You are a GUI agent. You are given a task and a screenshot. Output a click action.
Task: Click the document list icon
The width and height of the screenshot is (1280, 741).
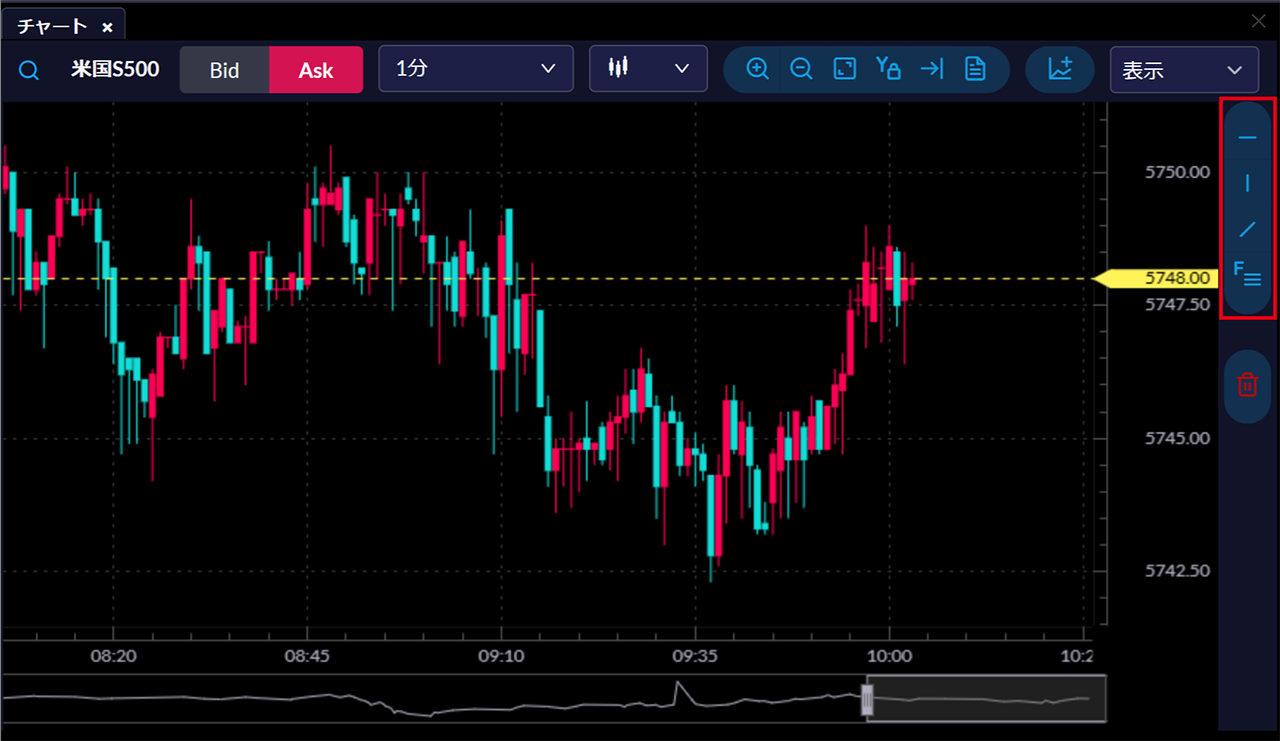975,69
